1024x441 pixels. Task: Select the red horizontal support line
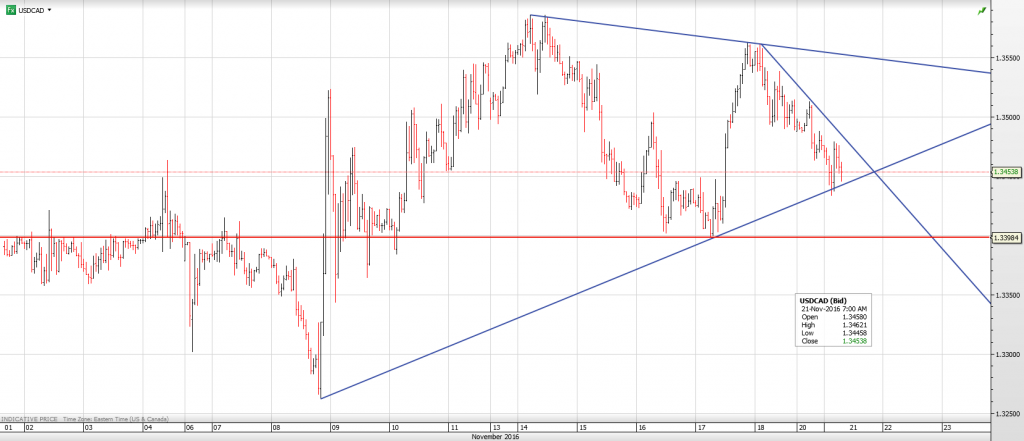500,238
